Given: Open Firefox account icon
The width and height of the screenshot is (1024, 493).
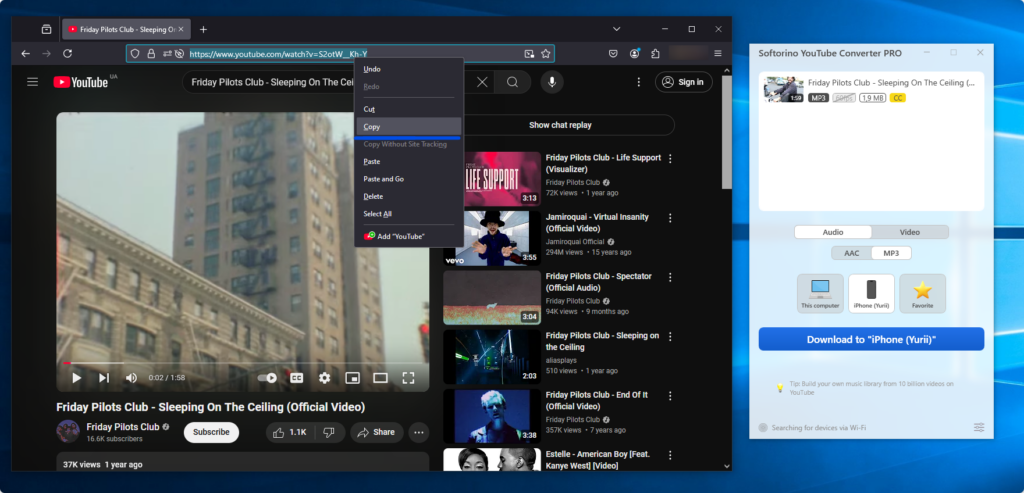Looking at the screenshot, I should tap(634, 54).
